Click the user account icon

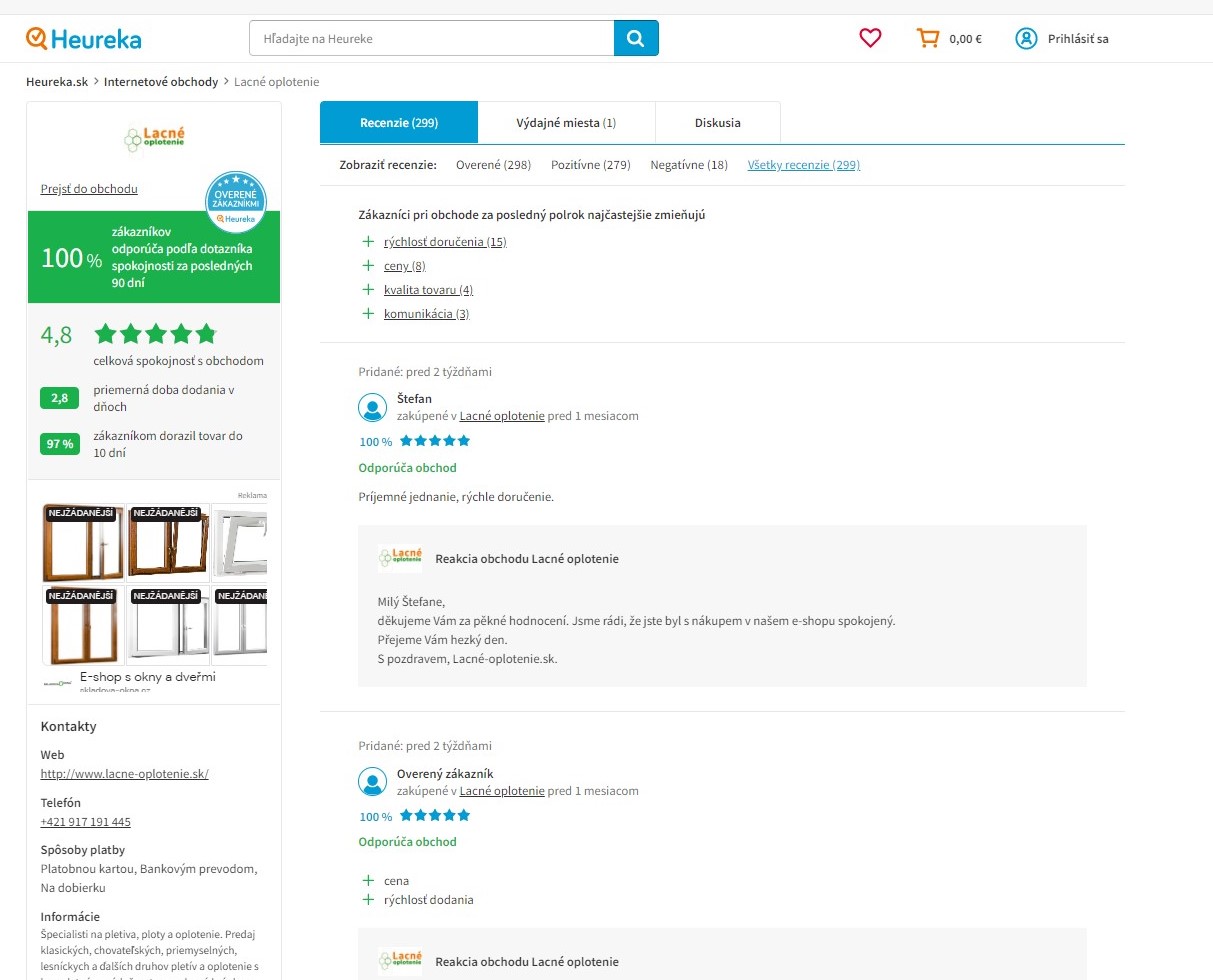click(1026, 39)
